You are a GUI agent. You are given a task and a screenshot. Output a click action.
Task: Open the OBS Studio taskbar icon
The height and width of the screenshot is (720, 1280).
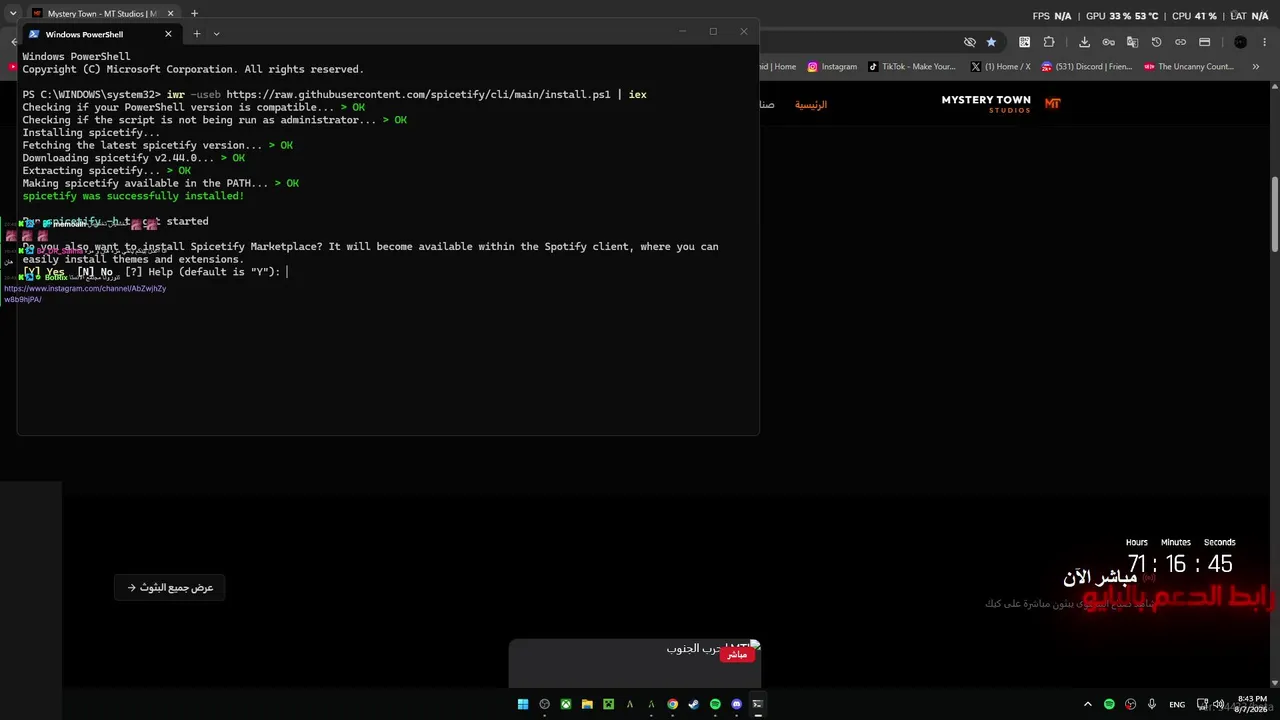(544, 704)
